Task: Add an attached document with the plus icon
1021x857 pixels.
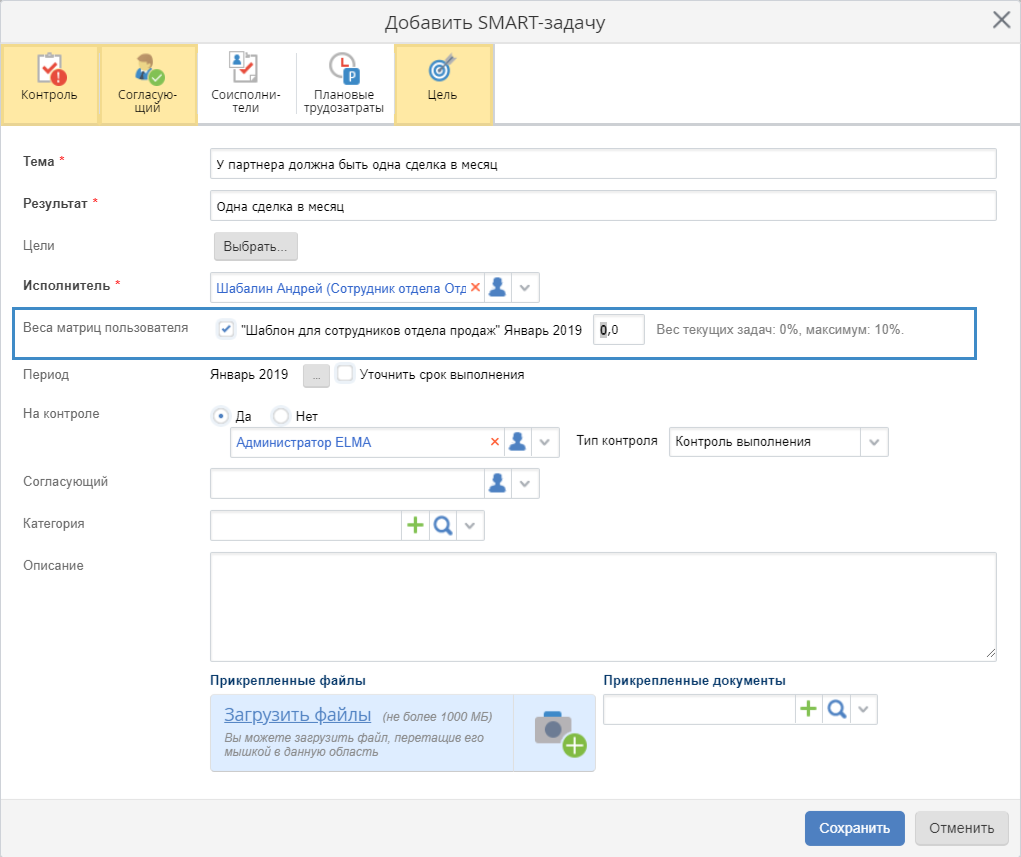Action: tap(808, 709)
